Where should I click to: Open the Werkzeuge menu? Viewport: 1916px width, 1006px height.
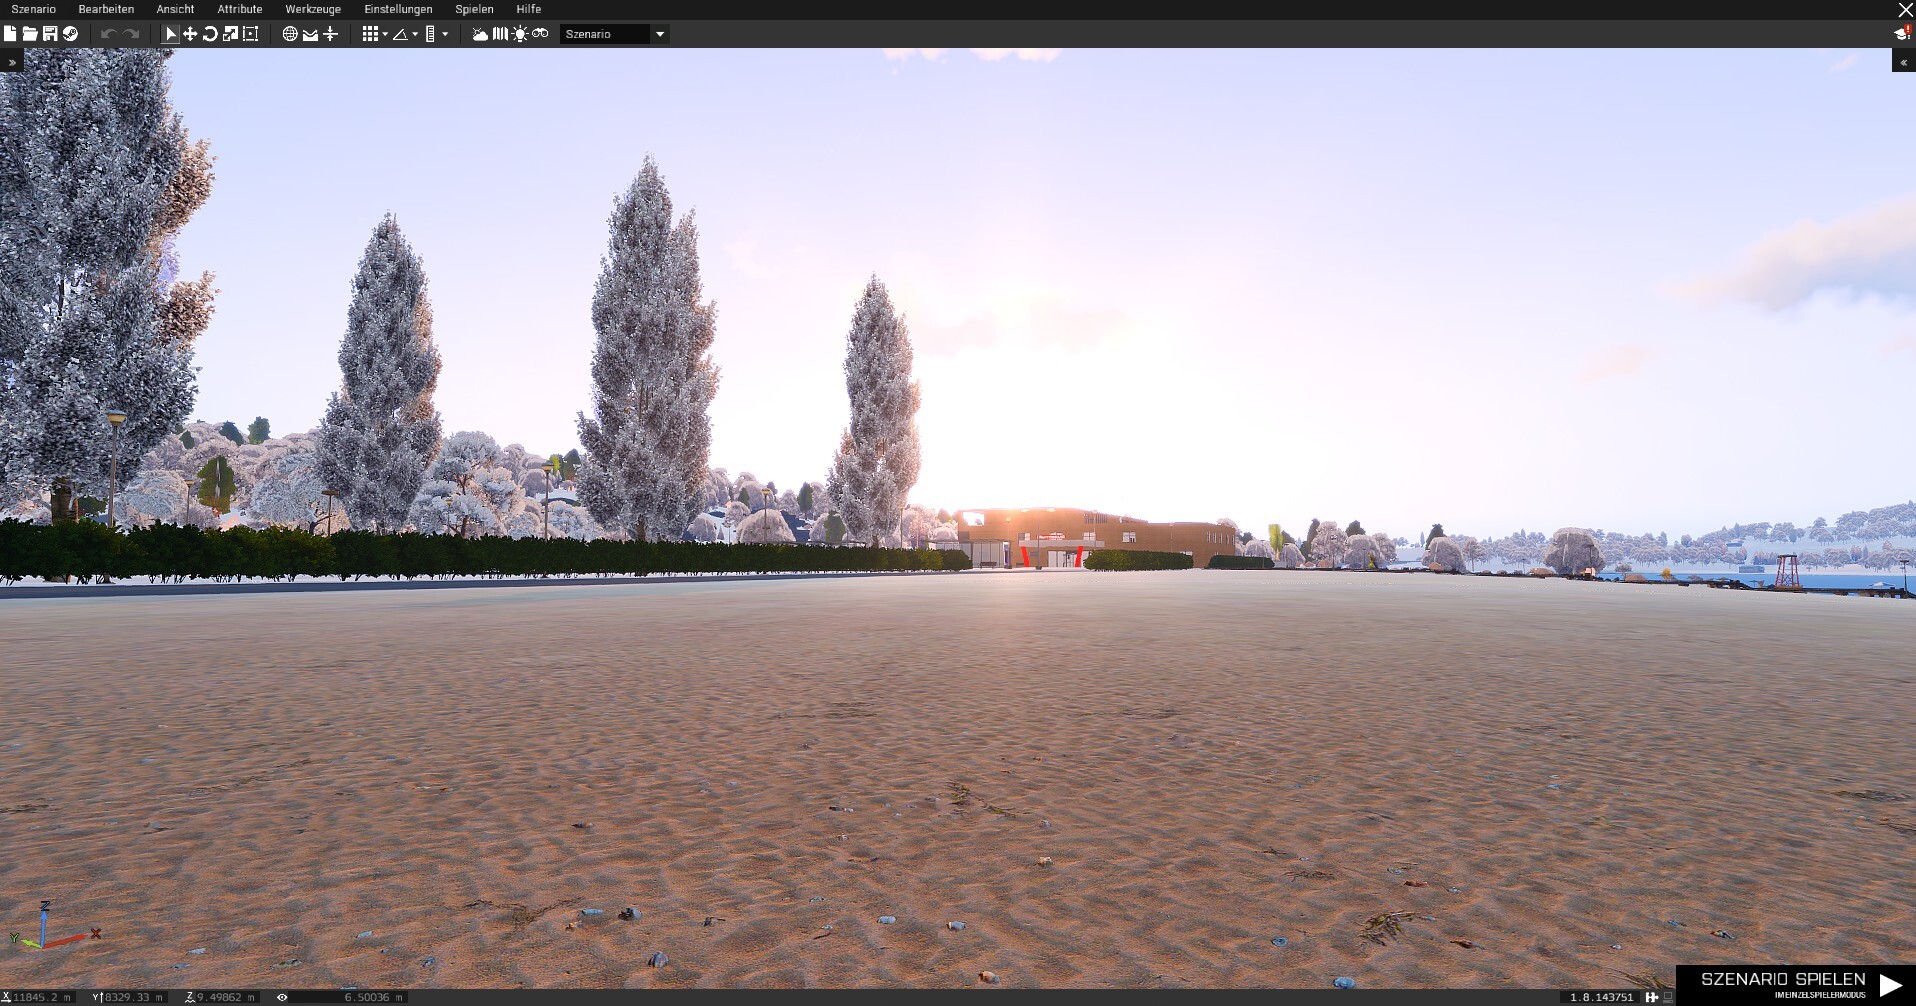tap(313, 9)
